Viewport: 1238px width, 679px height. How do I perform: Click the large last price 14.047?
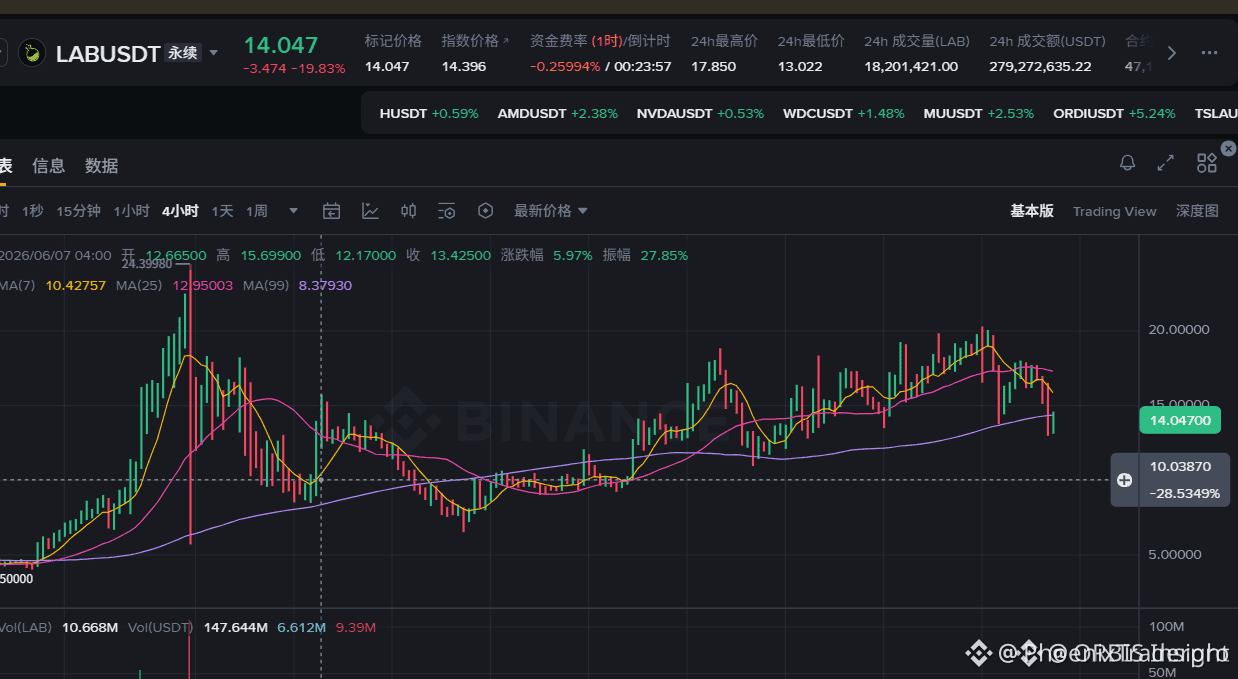(281, 45)
